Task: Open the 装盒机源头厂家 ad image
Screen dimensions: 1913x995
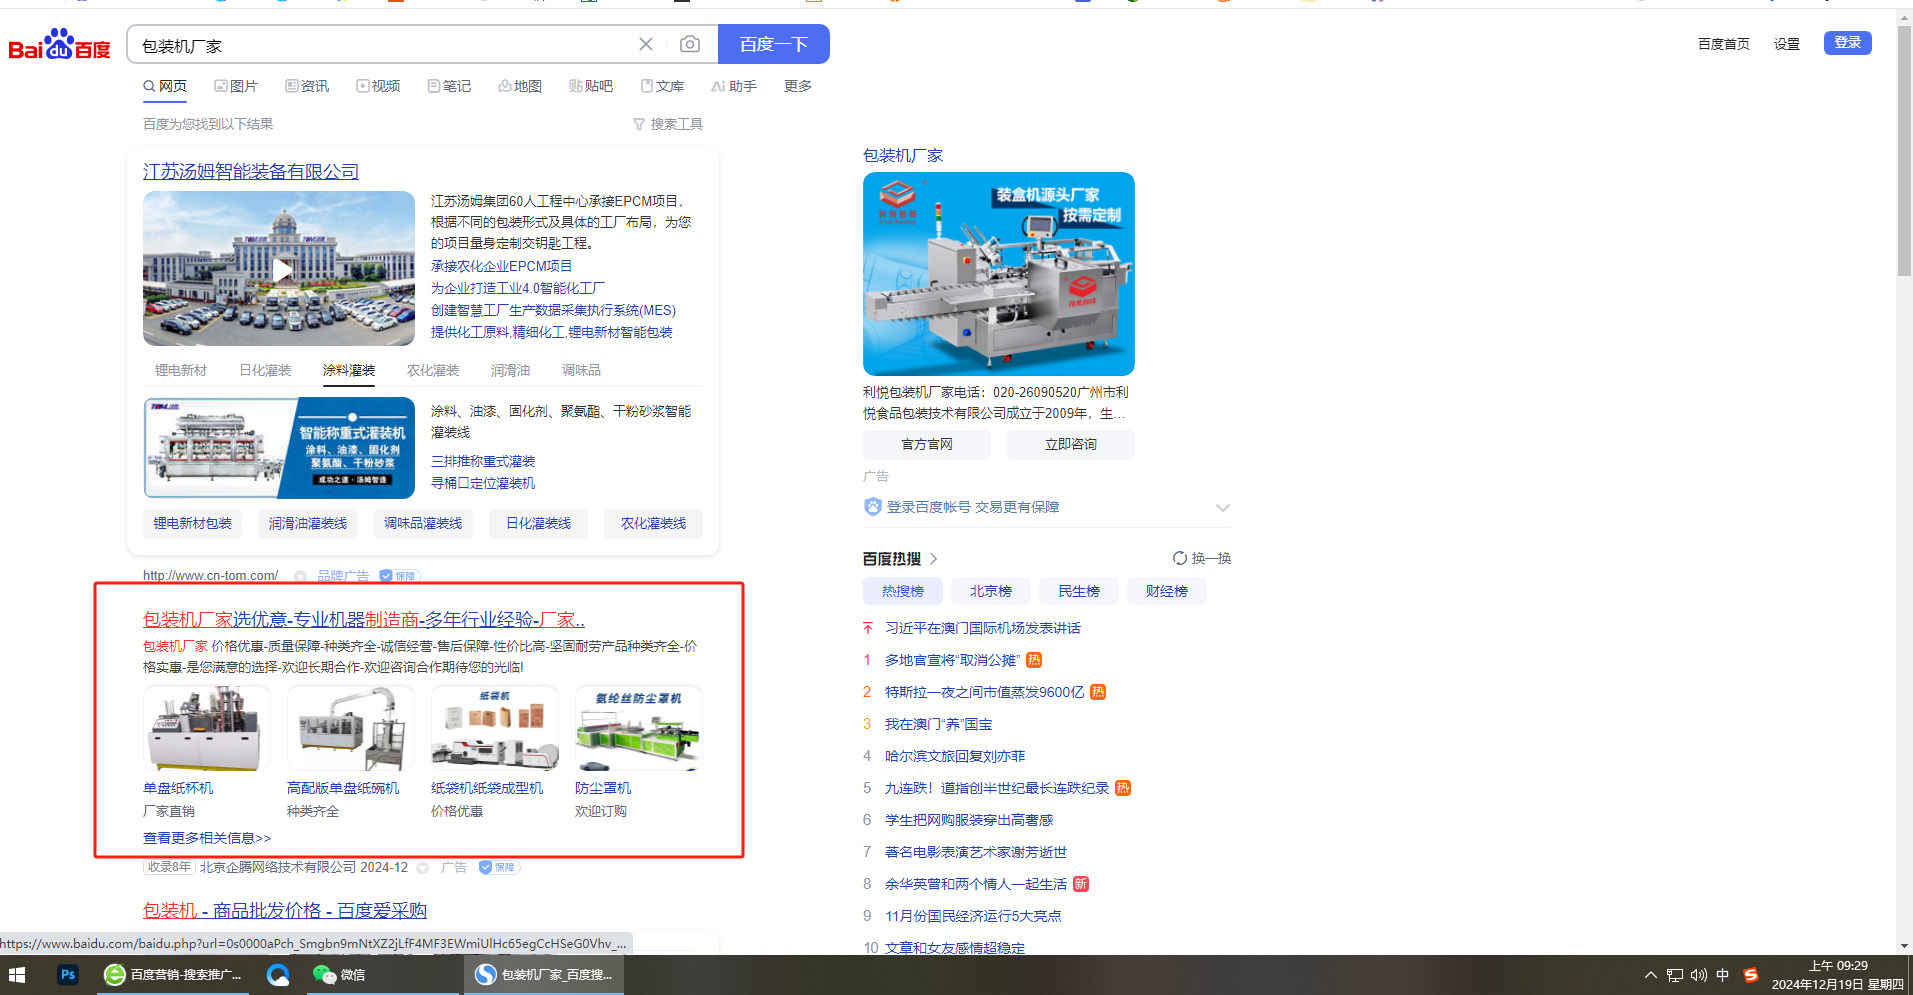Action: pos(999,274)
